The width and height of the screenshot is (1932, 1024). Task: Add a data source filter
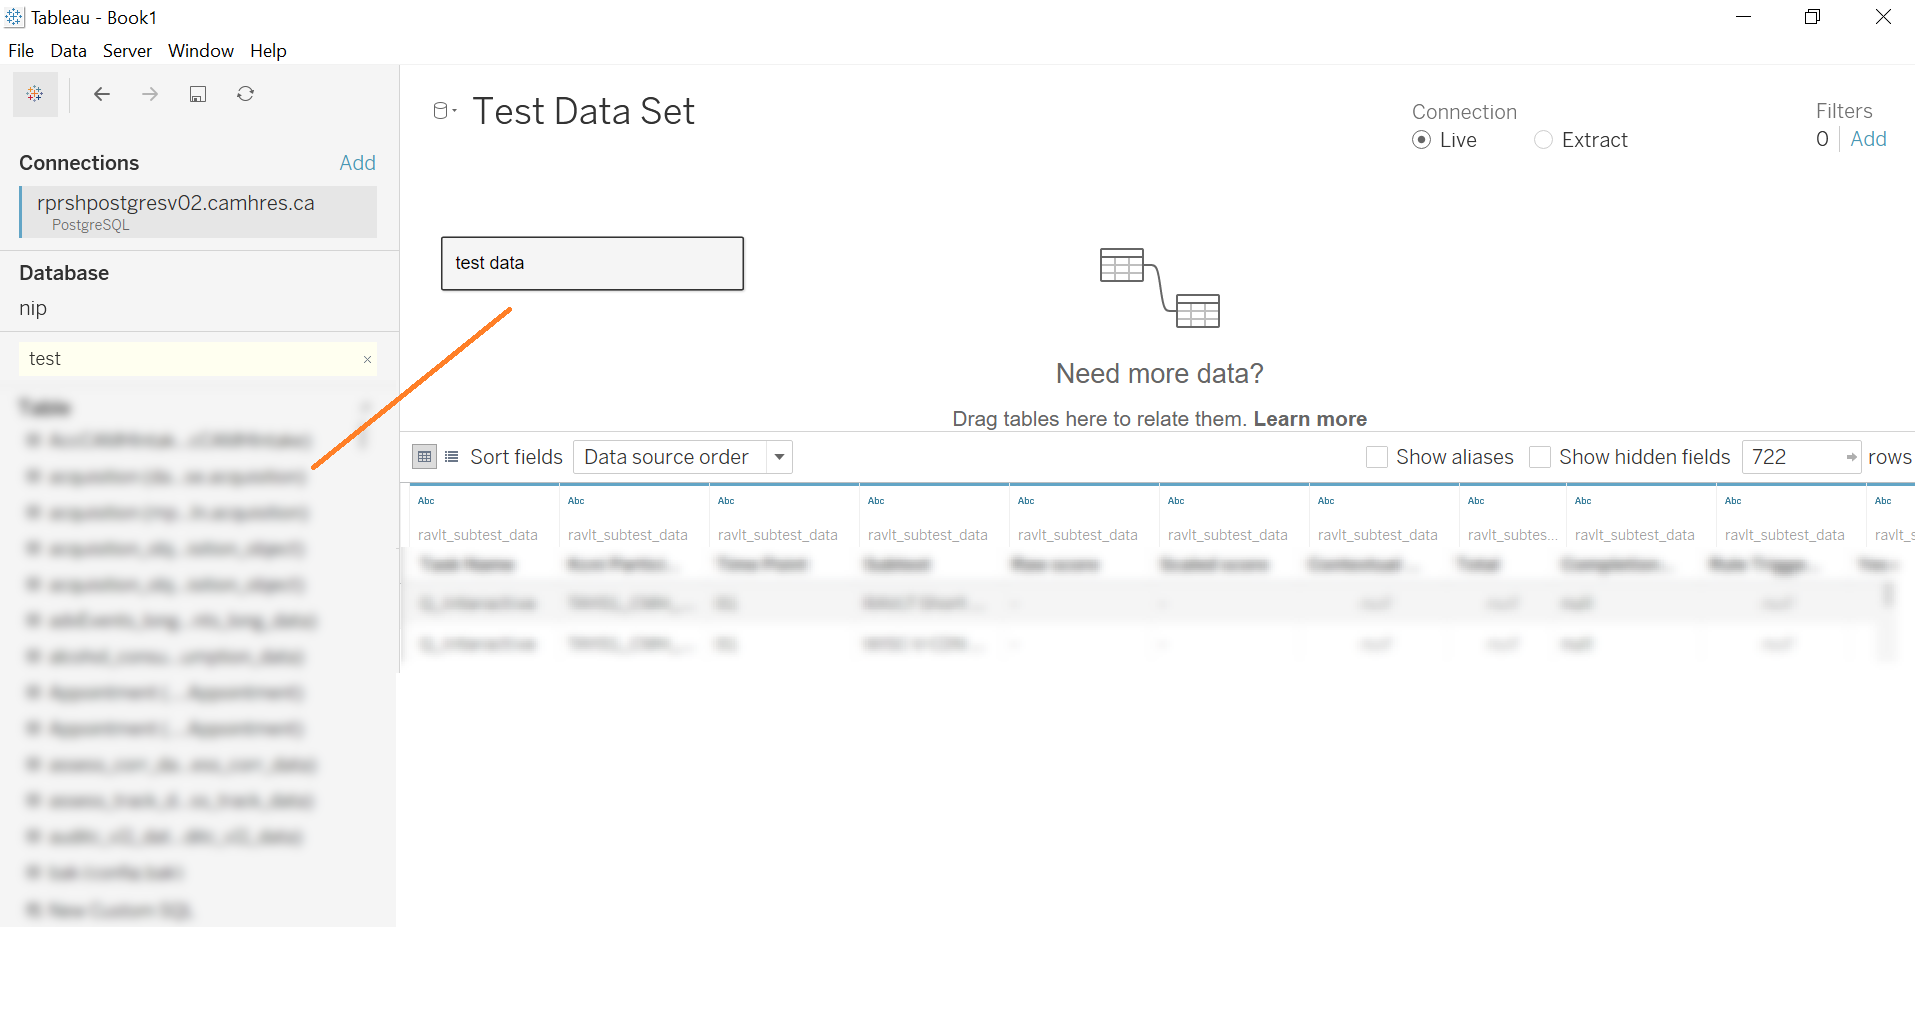click(1868, 139)
